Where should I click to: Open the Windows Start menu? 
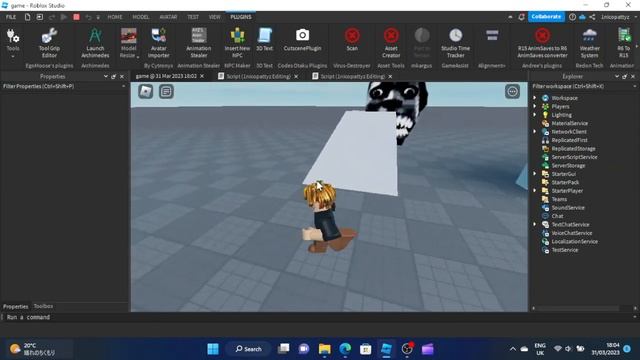pyautogui.click(x=213, y=349)
